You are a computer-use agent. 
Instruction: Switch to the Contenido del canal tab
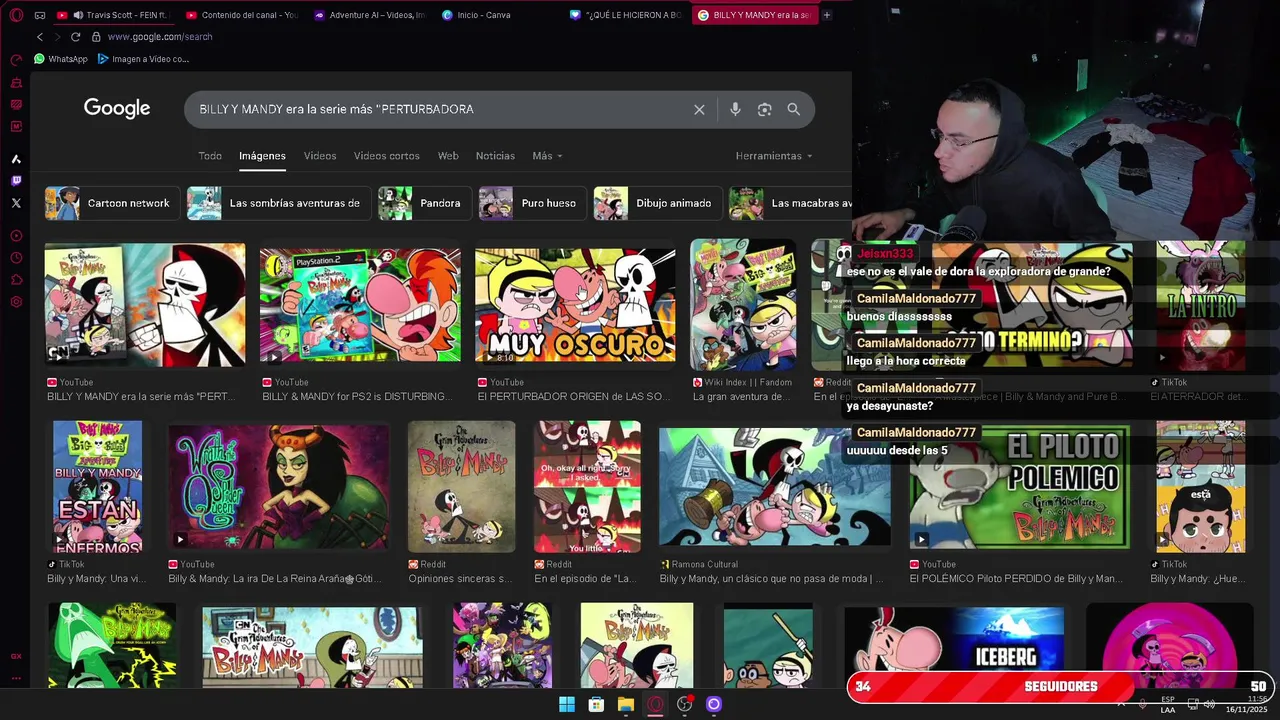click(x=241, y=15)
